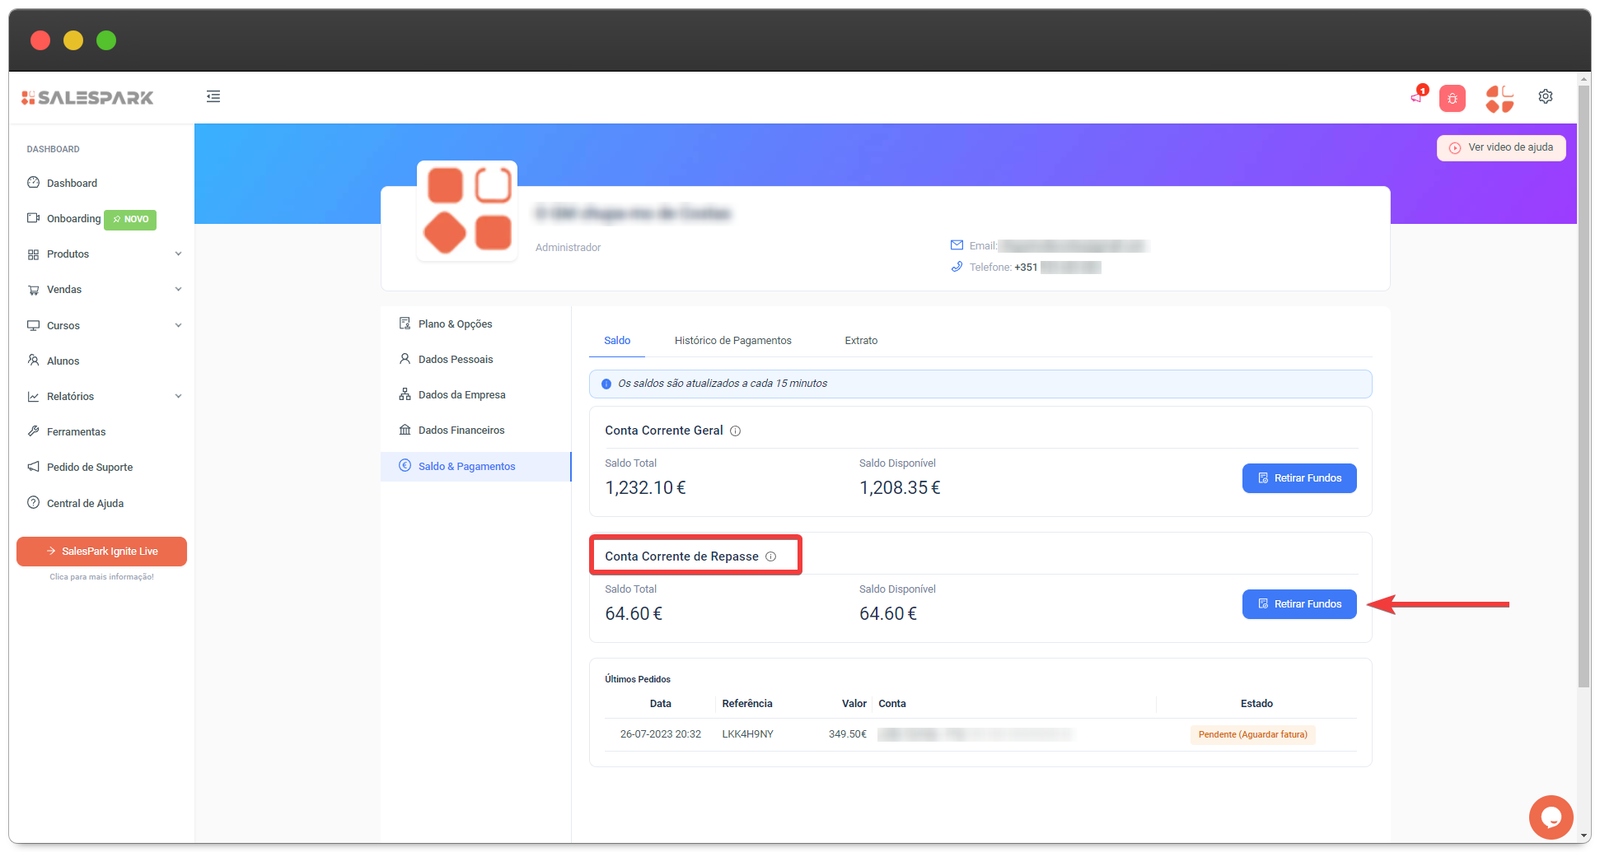The image size is (1600, 852).
Task: Open the chat support bubble
Action: click(1550, 817)
